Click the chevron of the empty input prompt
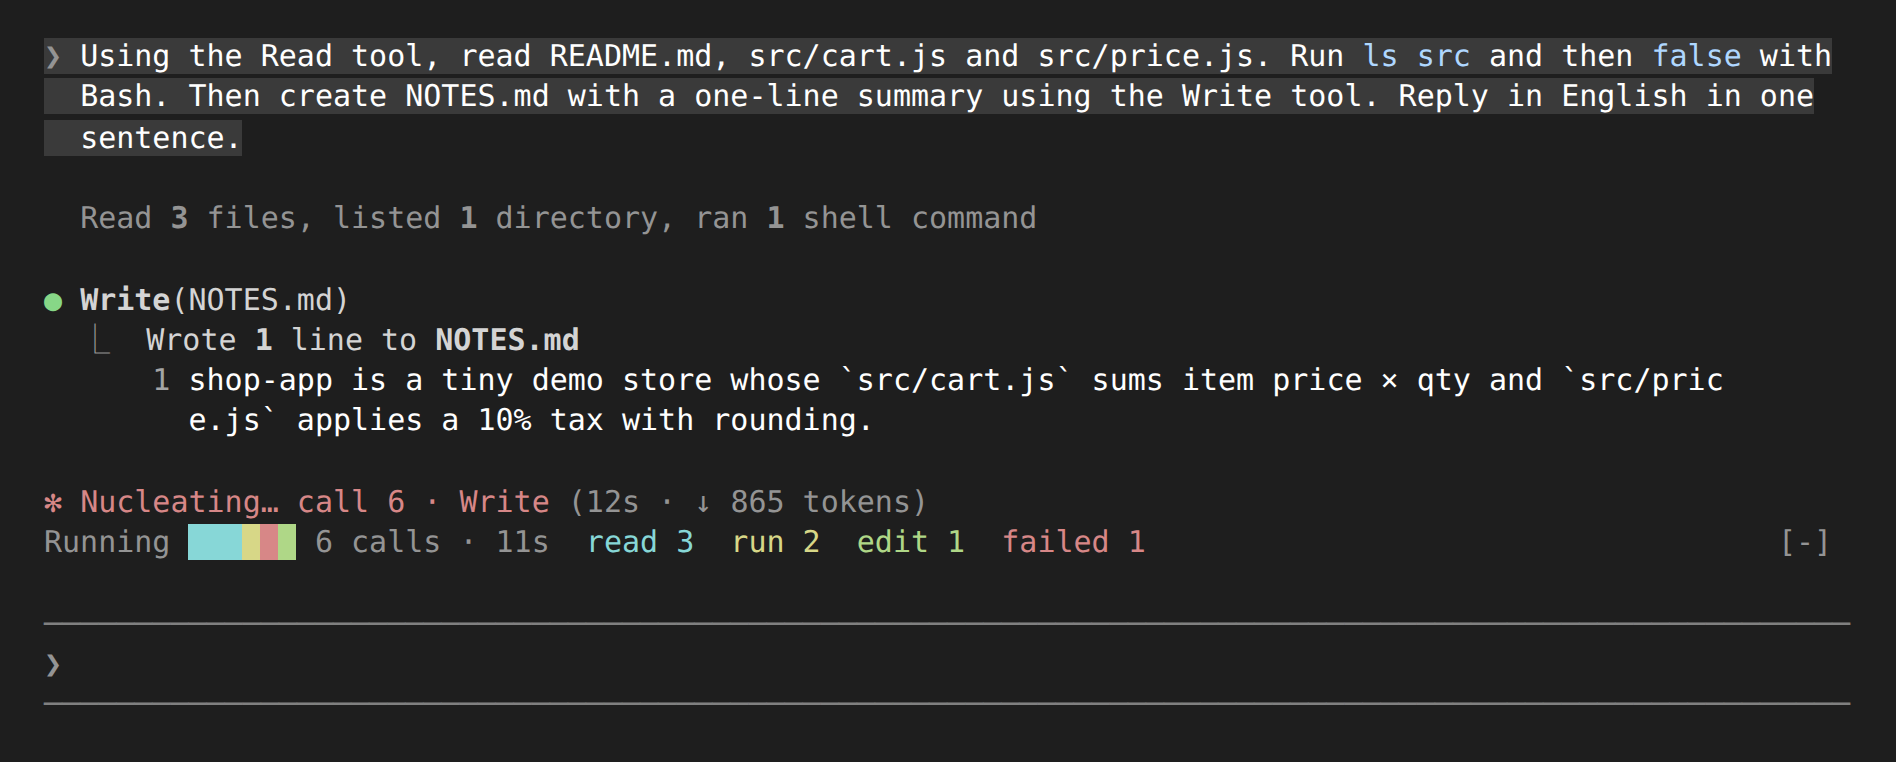The image size is (1896, 762). click(53, 664)
